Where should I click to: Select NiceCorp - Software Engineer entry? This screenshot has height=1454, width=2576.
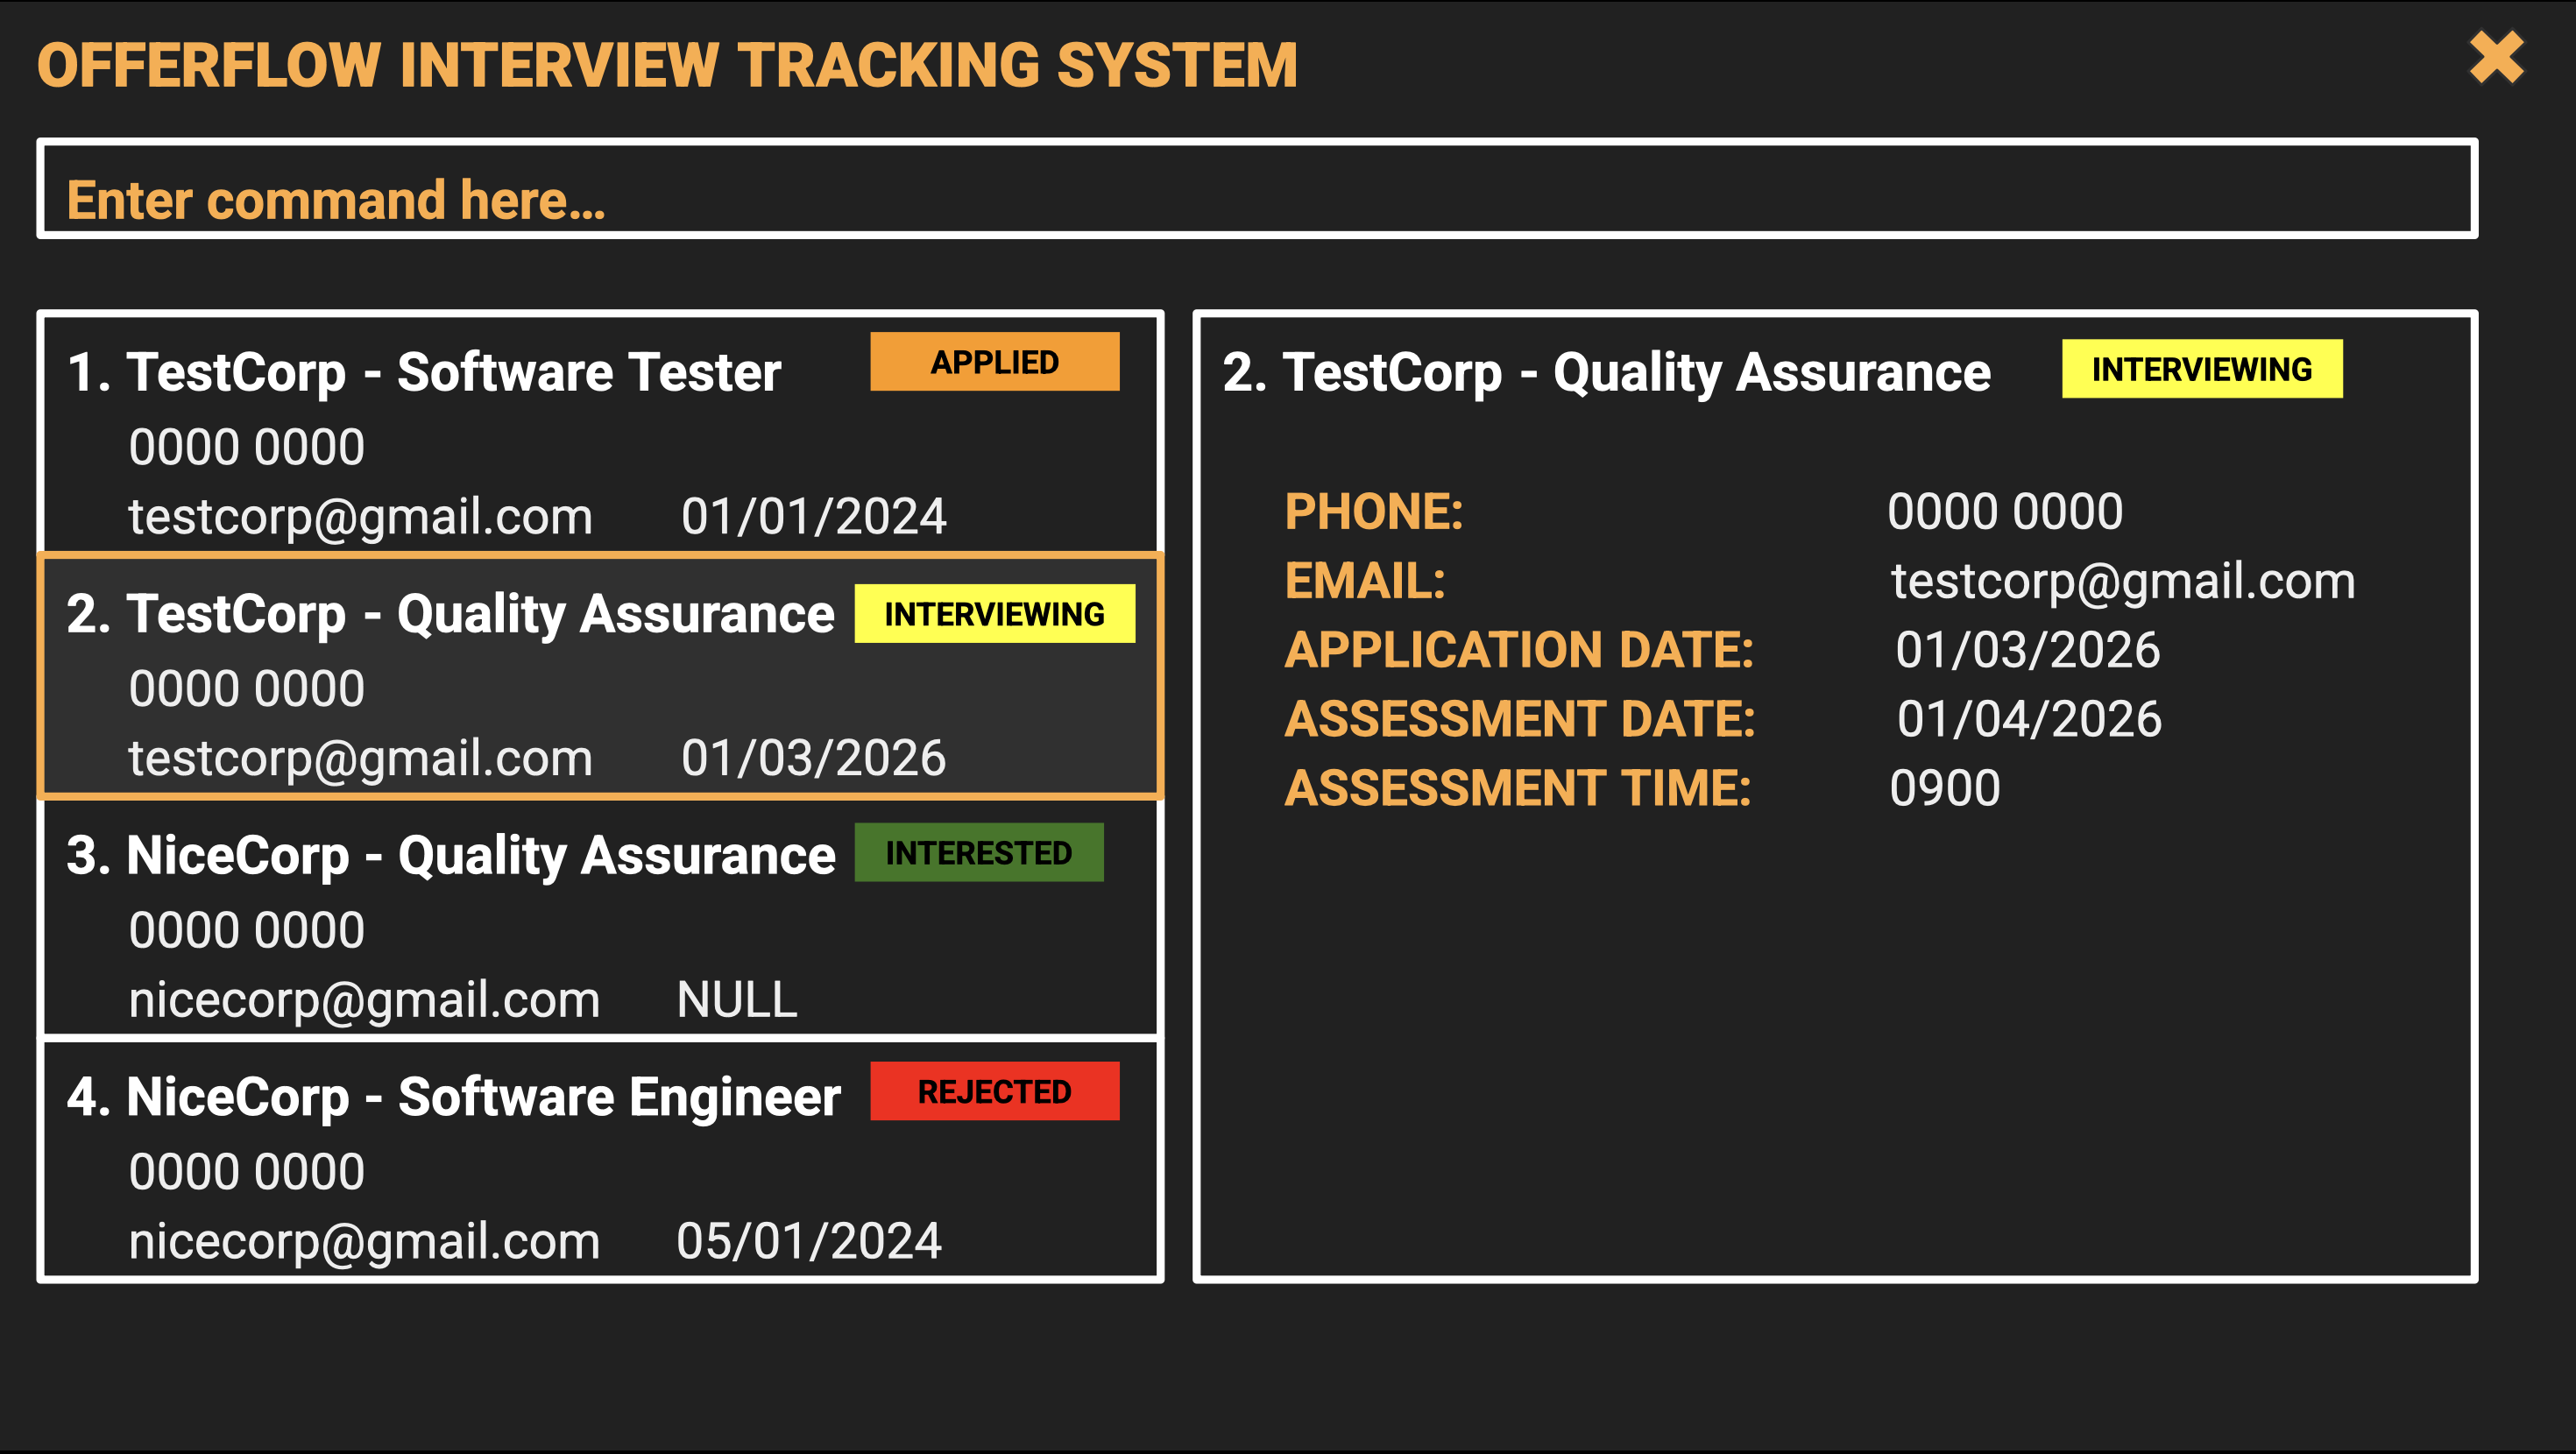click(x=453, y=1098)
